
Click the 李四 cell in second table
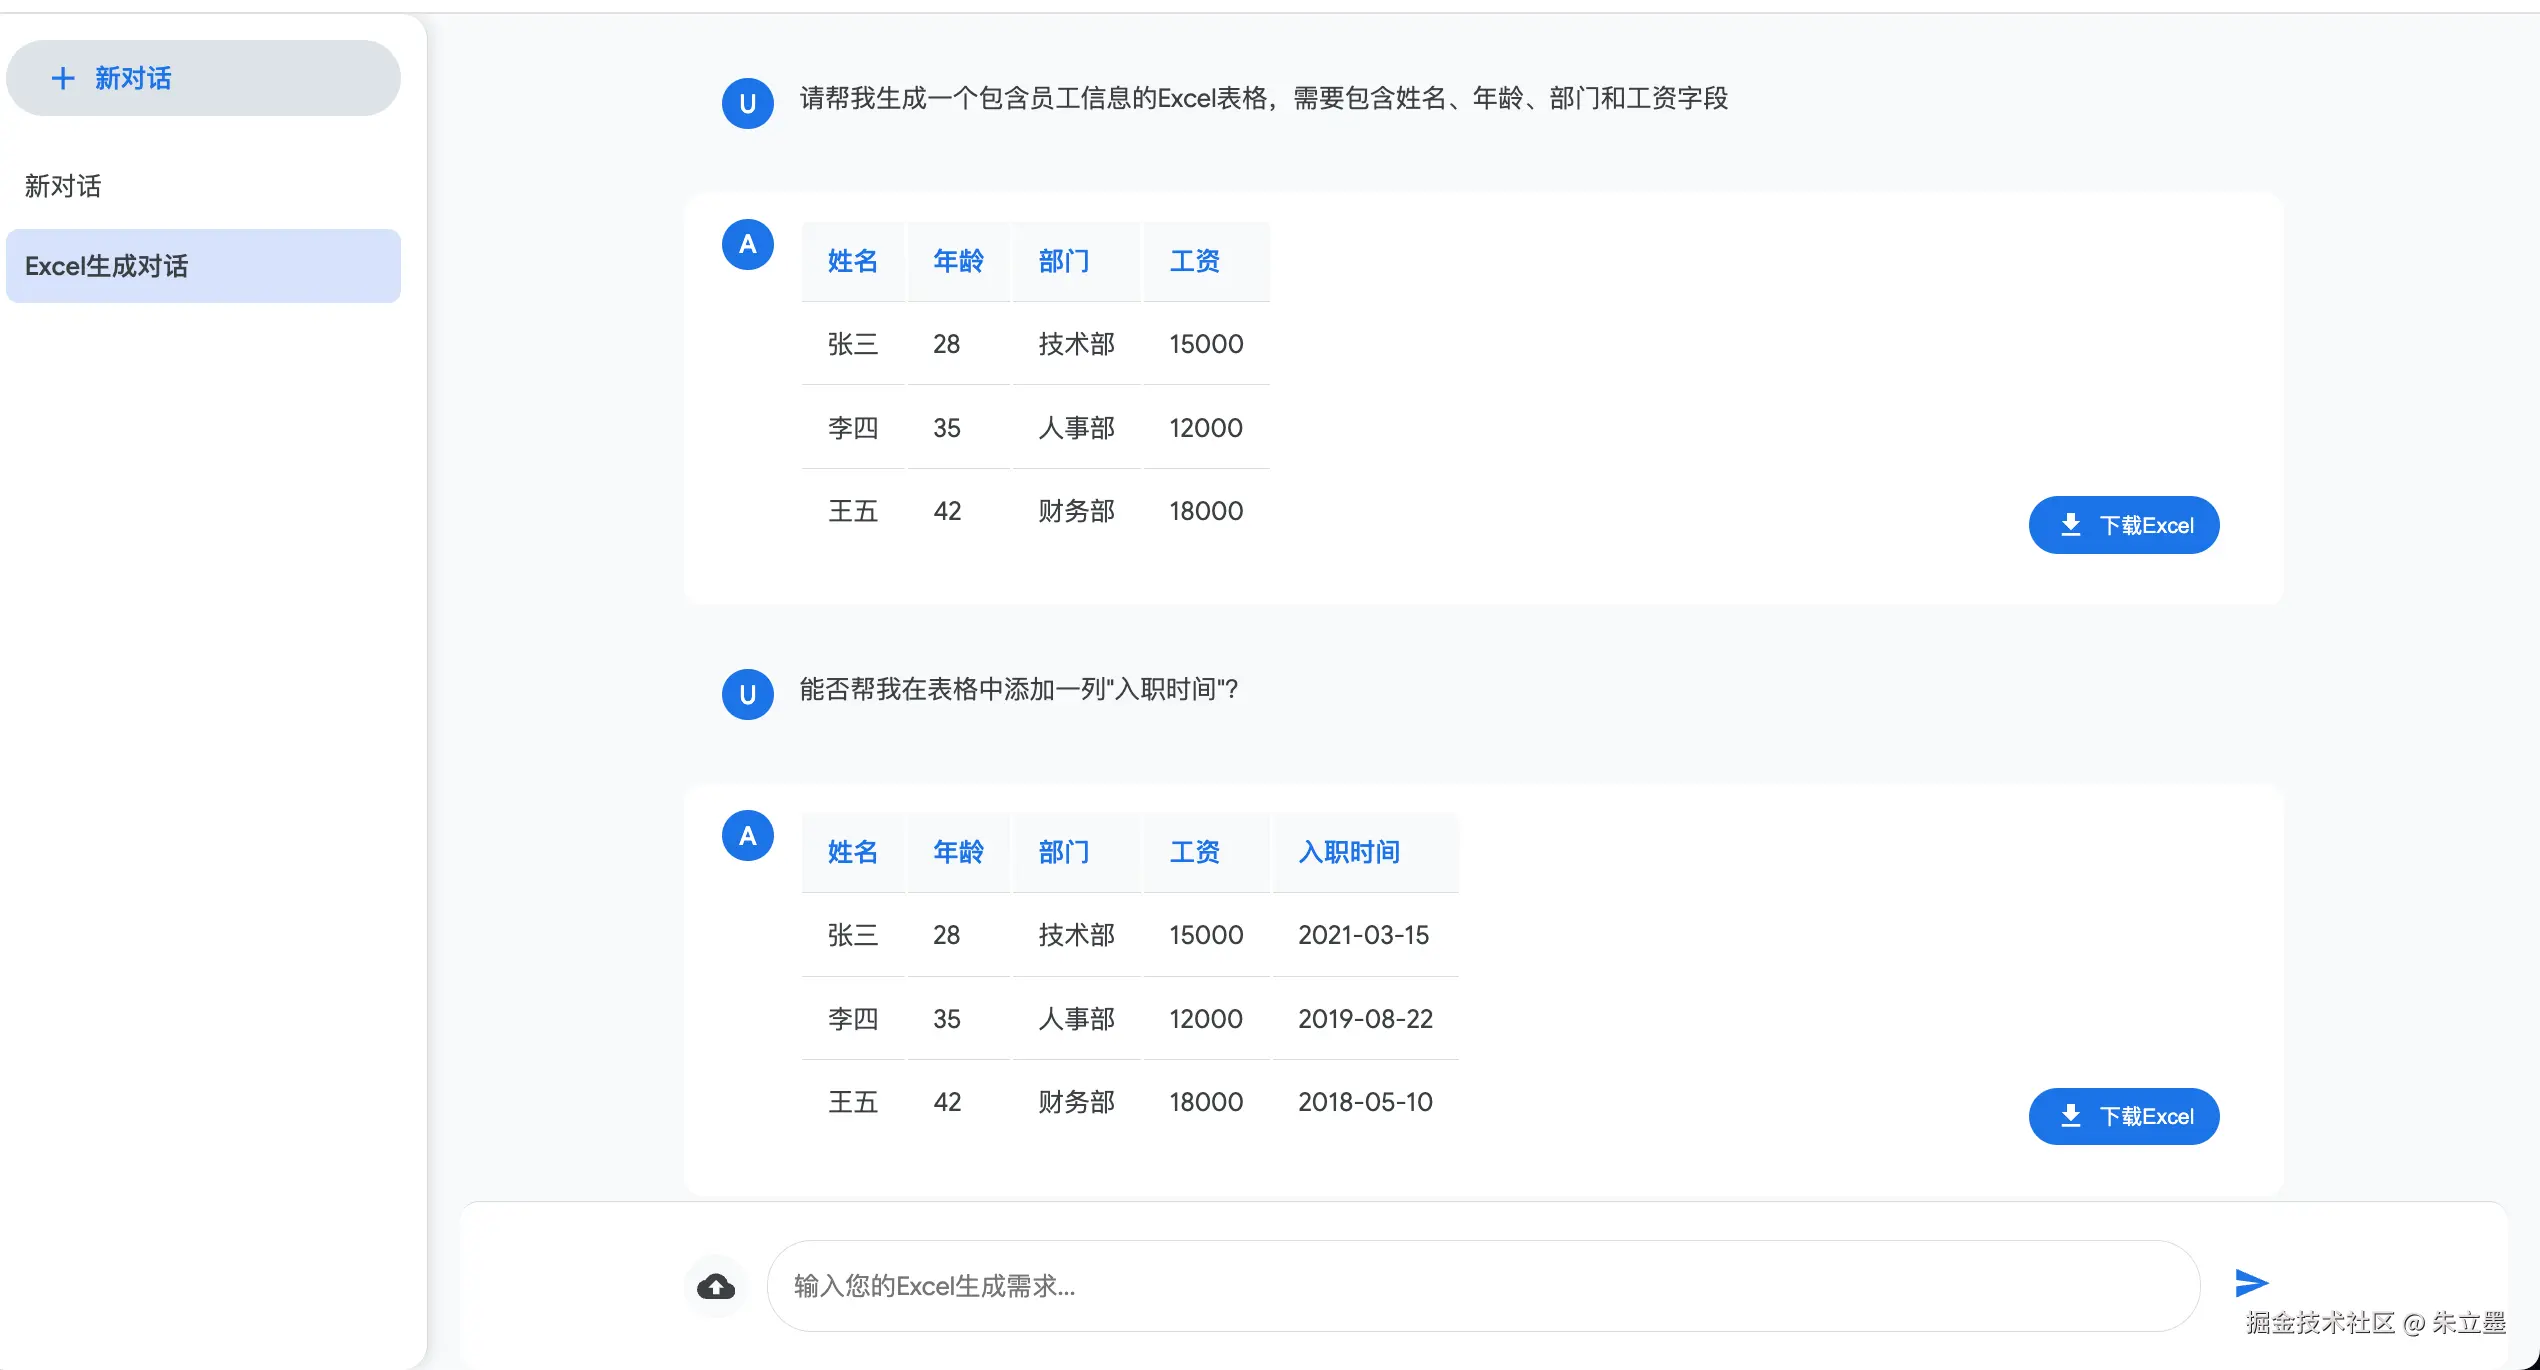click(852, 1019)
